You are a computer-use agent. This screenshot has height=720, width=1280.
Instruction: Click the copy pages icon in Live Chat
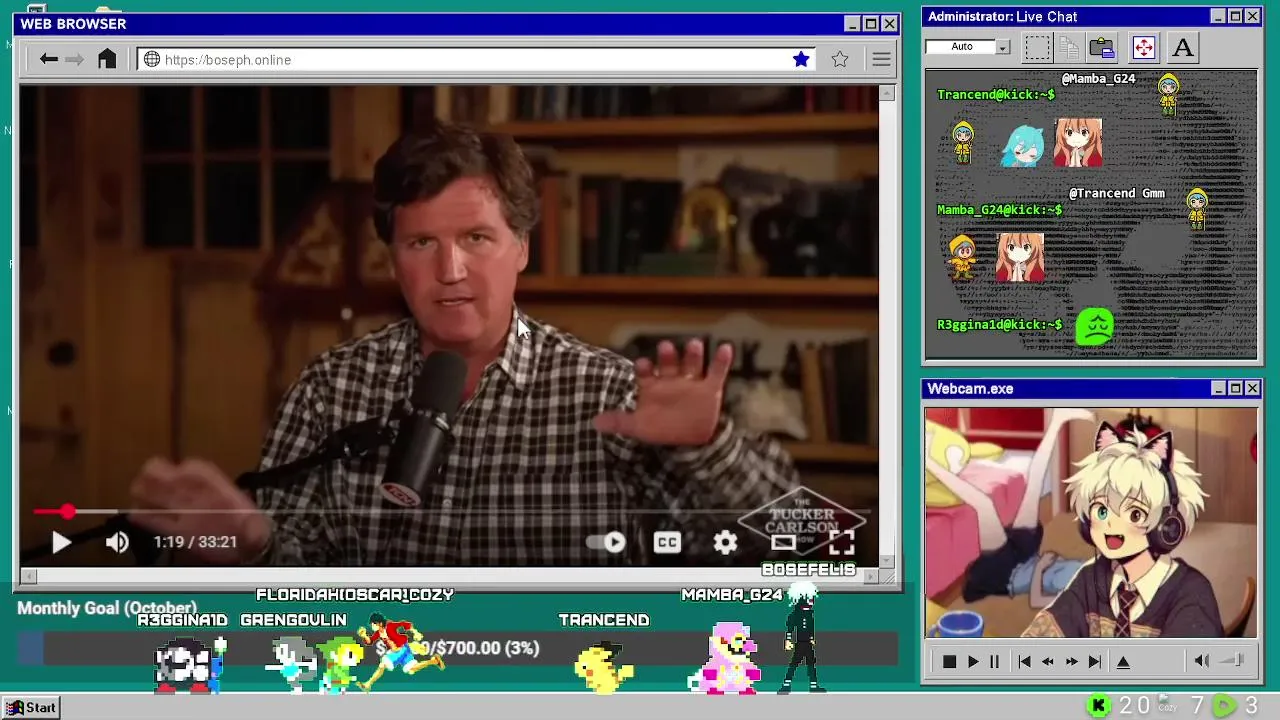1069,47
